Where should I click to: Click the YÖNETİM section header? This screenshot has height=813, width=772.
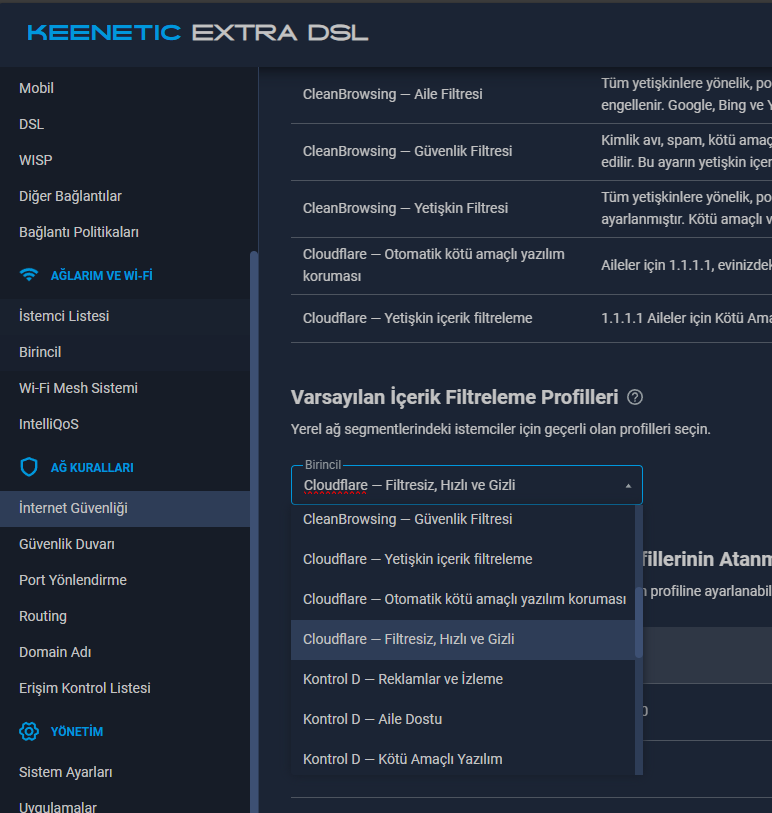pyautogui.click(x=77, y=732)
